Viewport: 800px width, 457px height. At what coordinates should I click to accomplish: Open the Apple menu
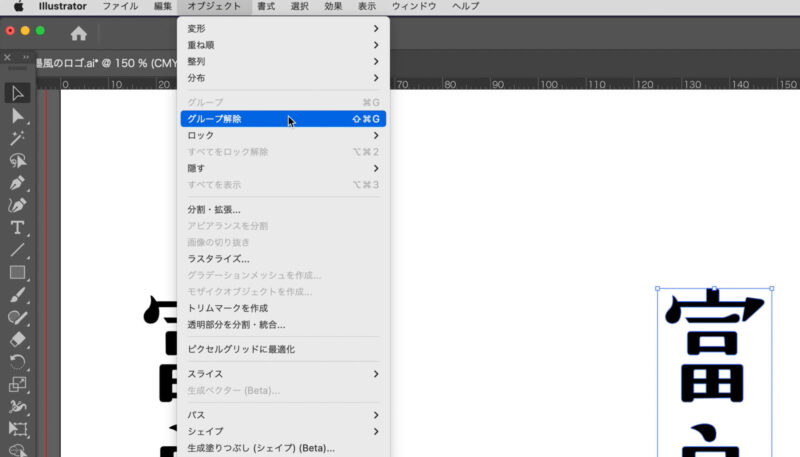coord(18,6)
